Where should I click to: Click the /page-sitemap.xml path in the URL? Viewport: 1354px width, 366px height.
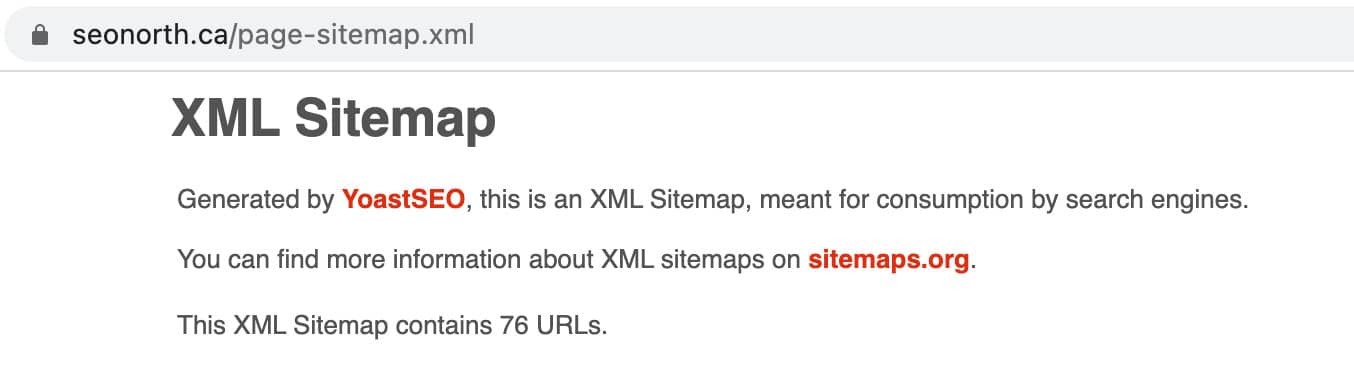coord(351,36)
